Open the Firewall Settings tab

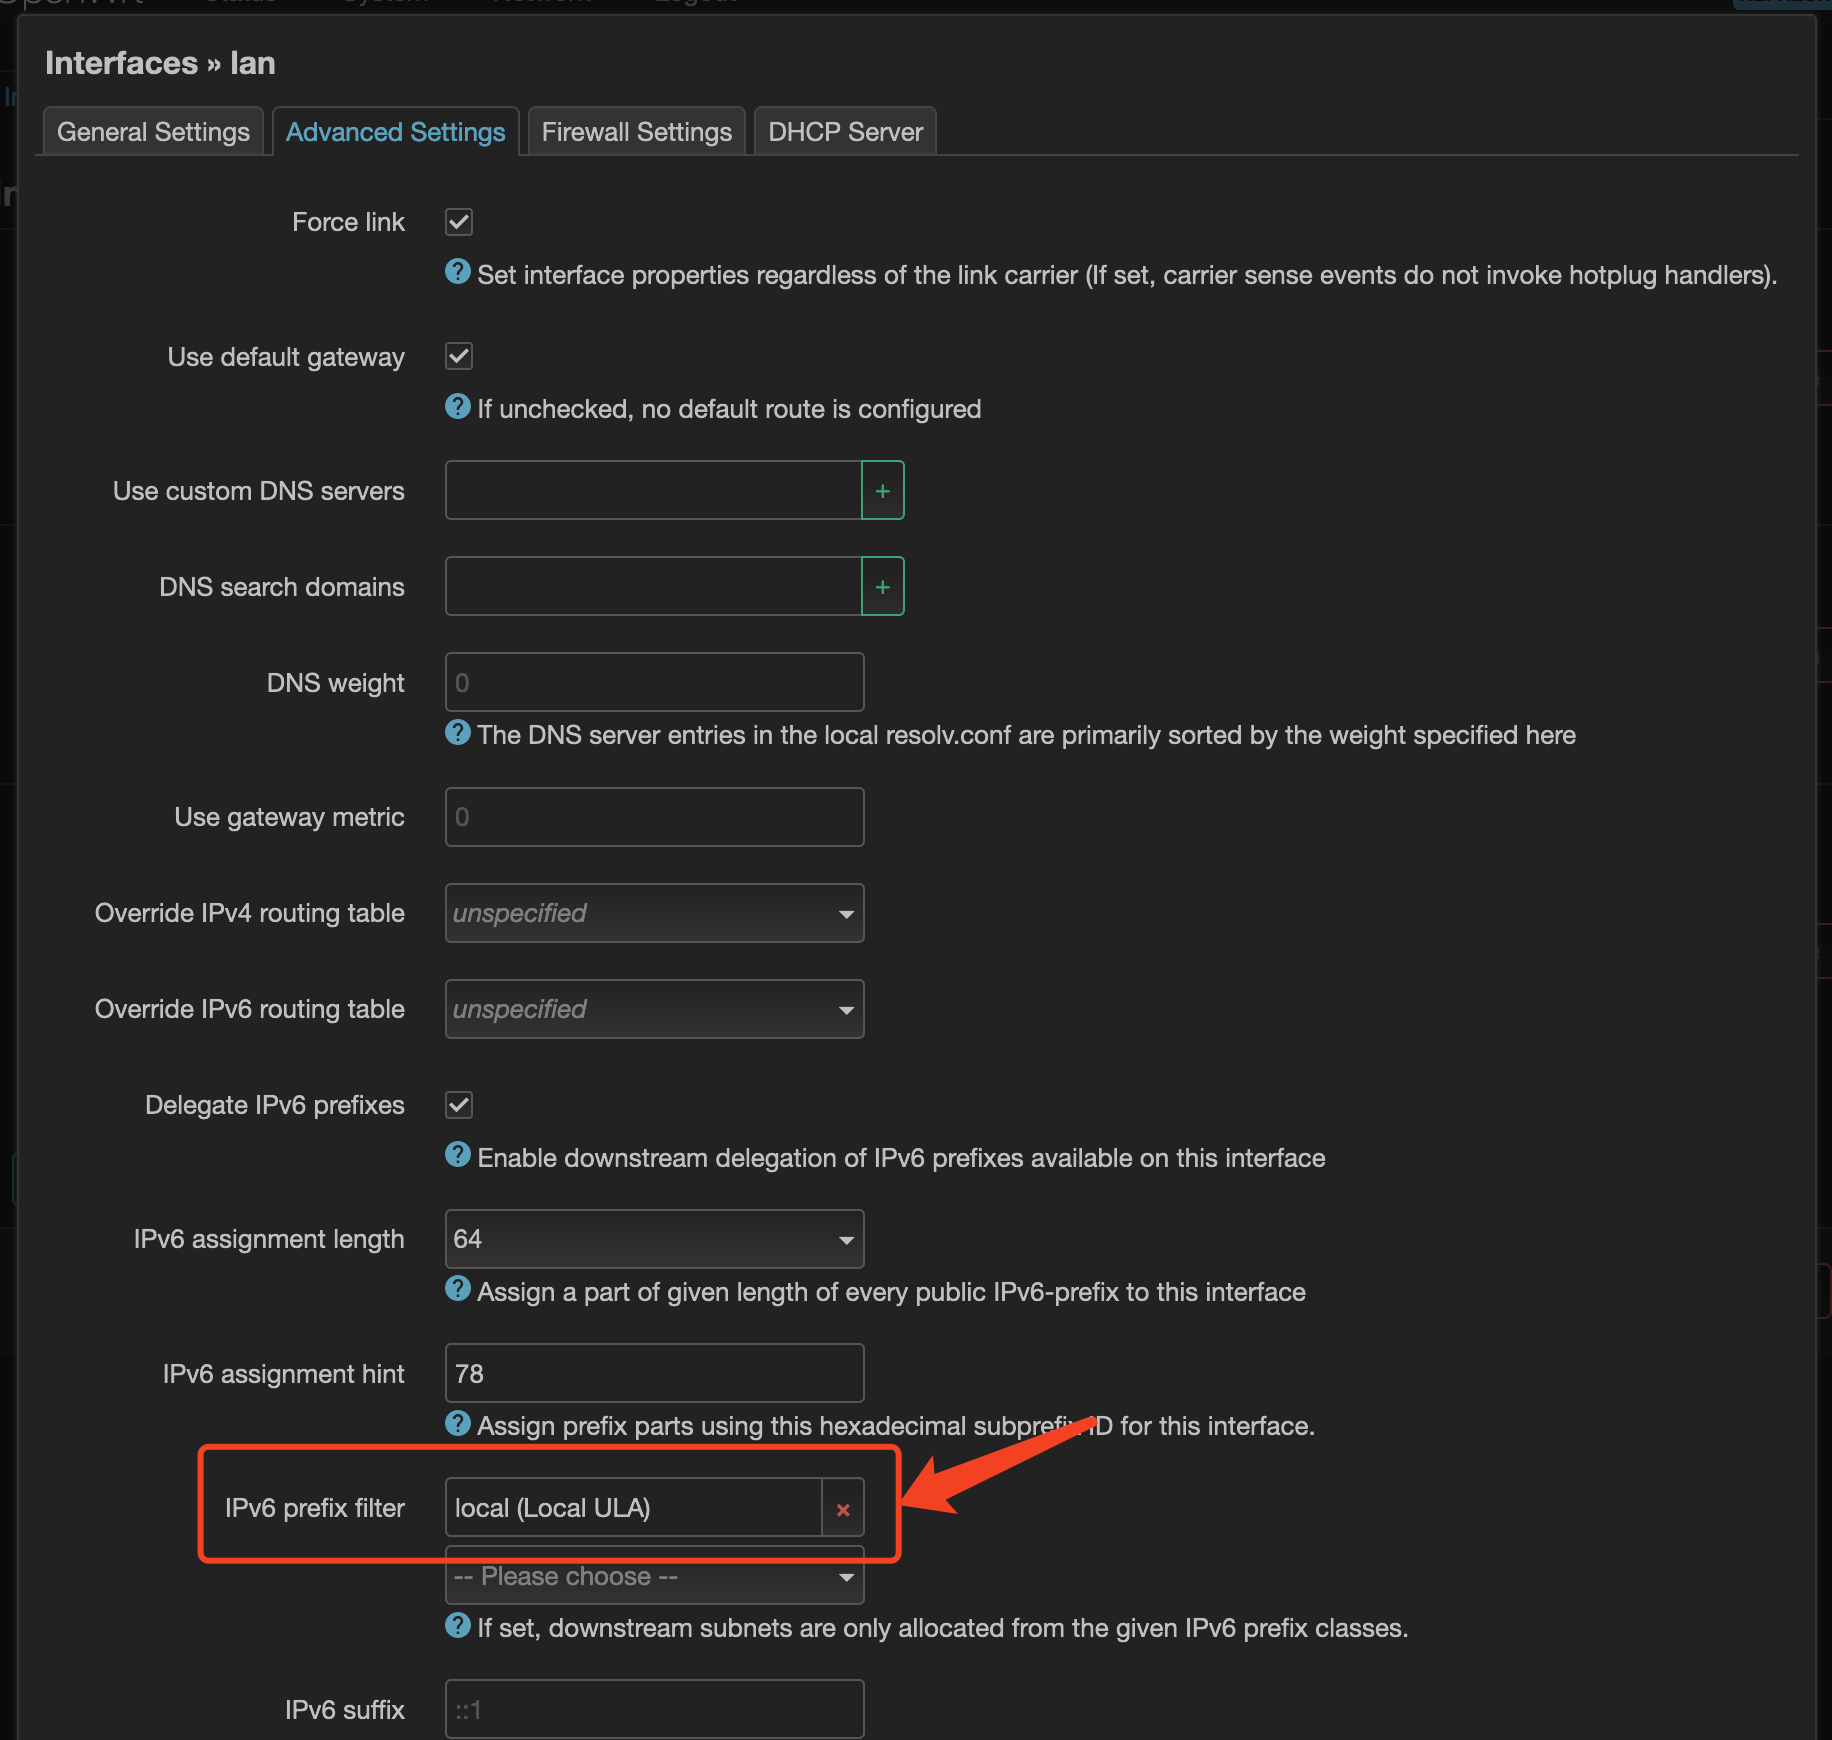[x=636, y=132]
